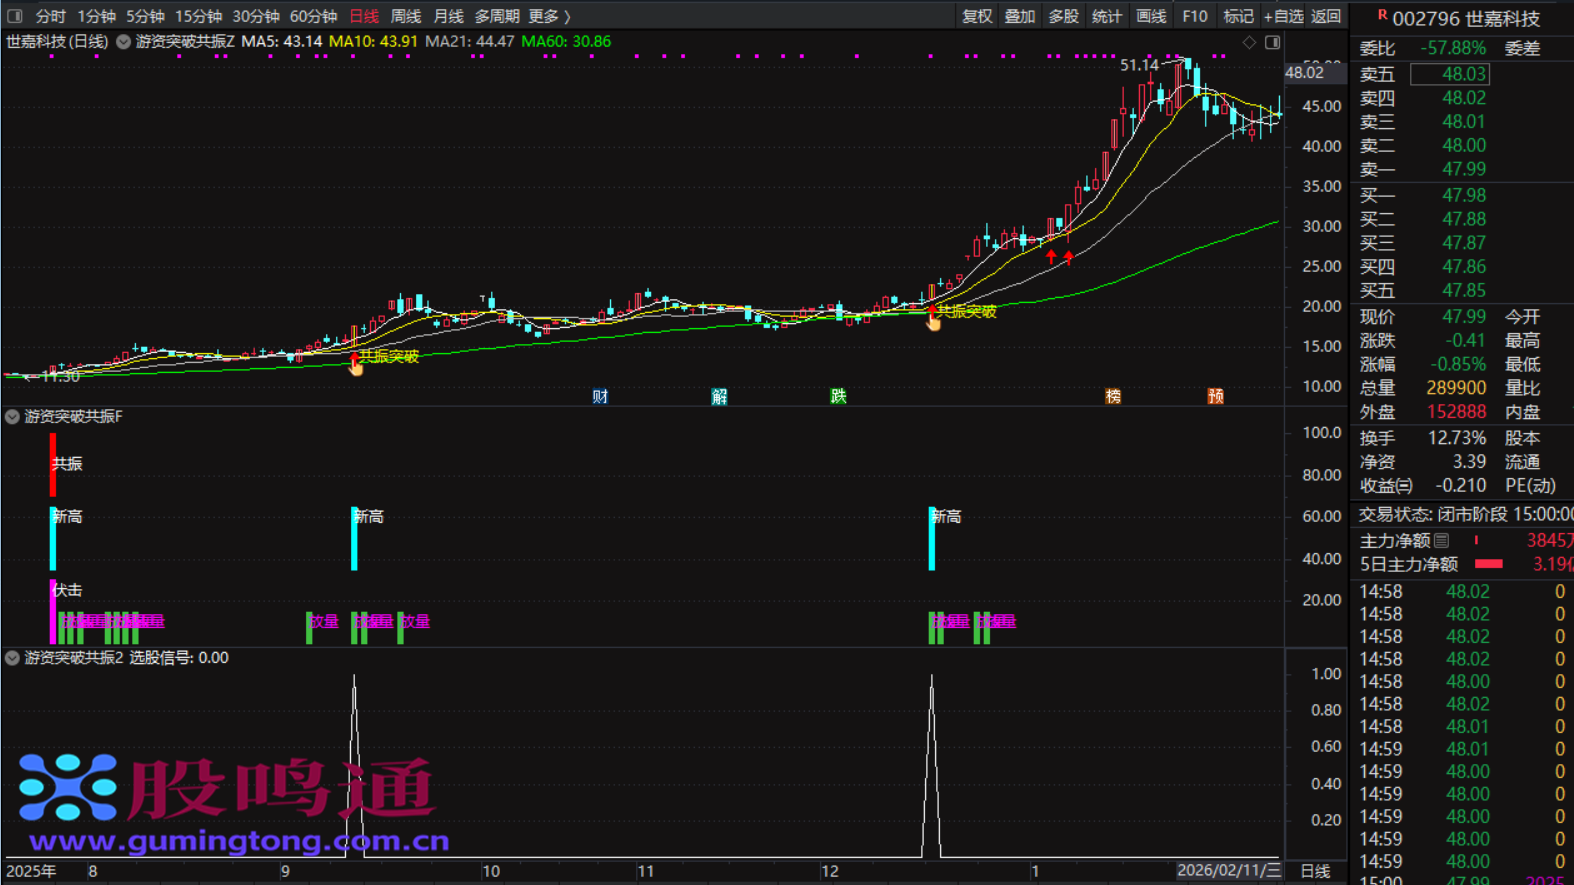Click the green 跌 event marker
The width and height of the screenshot is (1574, 885).
[x=838, y=396]
